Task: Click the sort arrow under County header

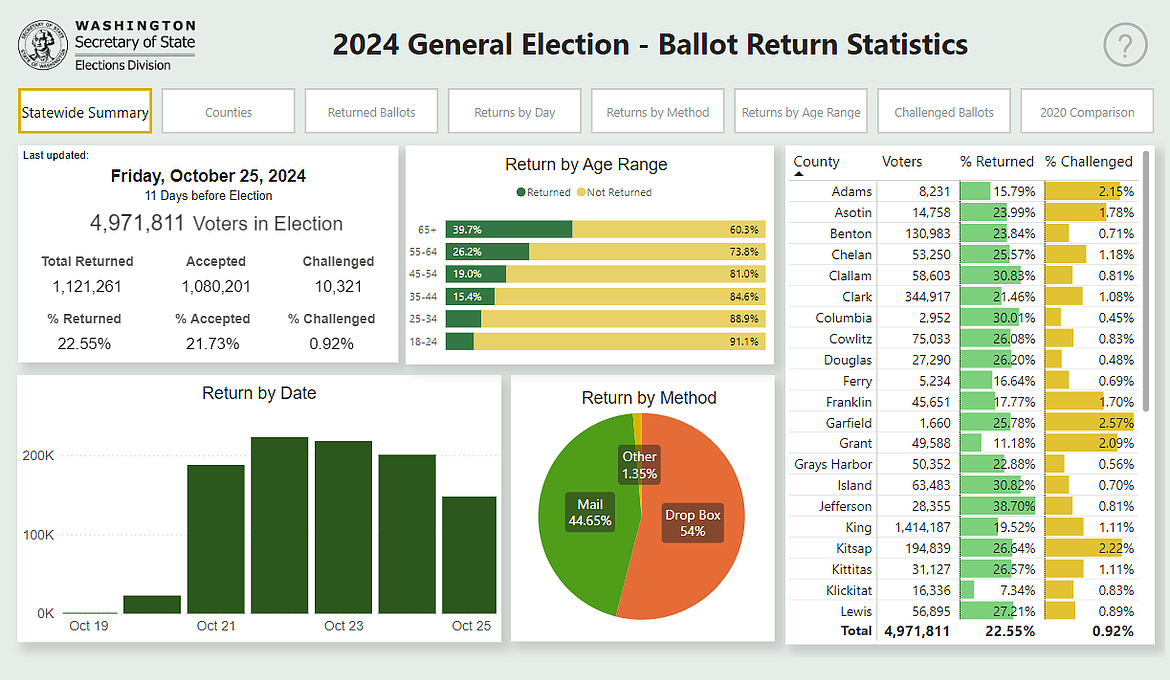Action: [799, 174]
